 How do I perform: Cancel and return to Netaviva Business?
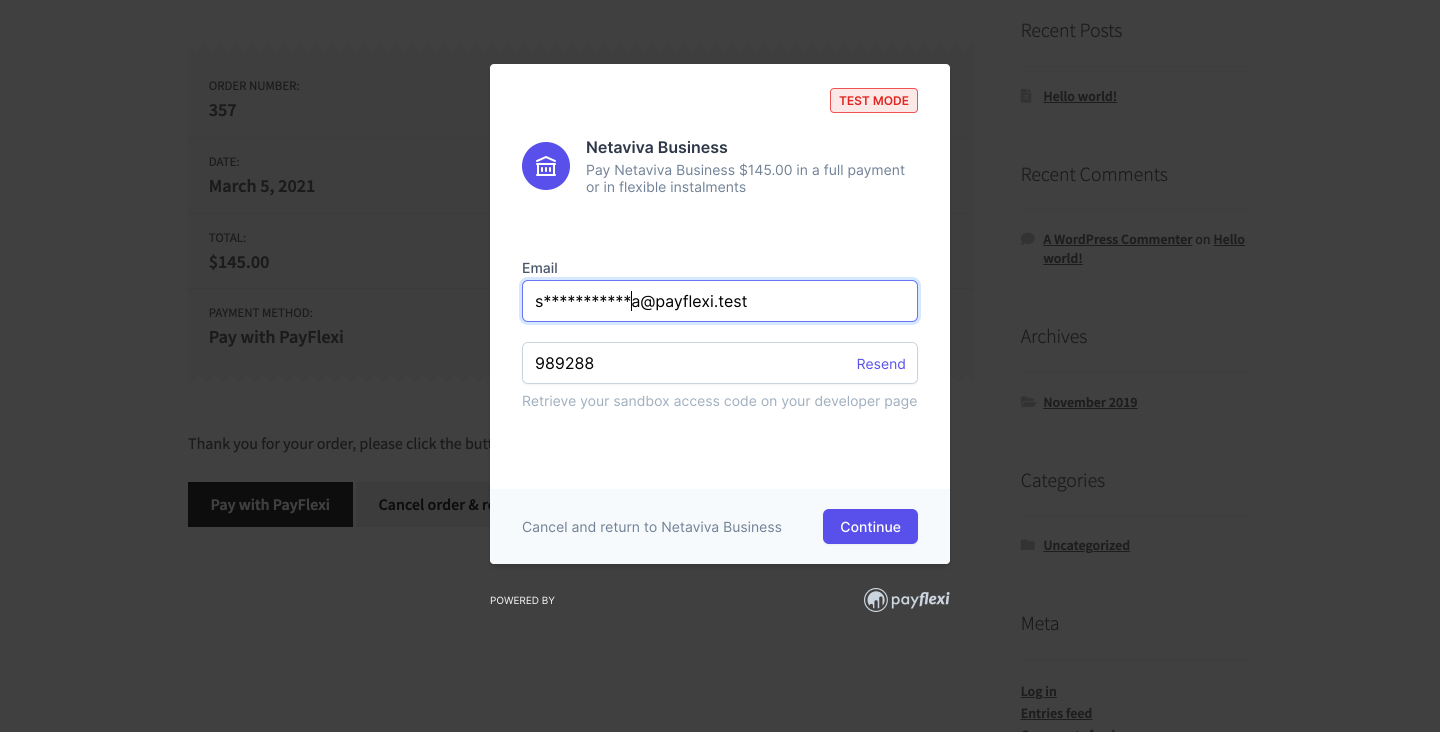[652, 527]
